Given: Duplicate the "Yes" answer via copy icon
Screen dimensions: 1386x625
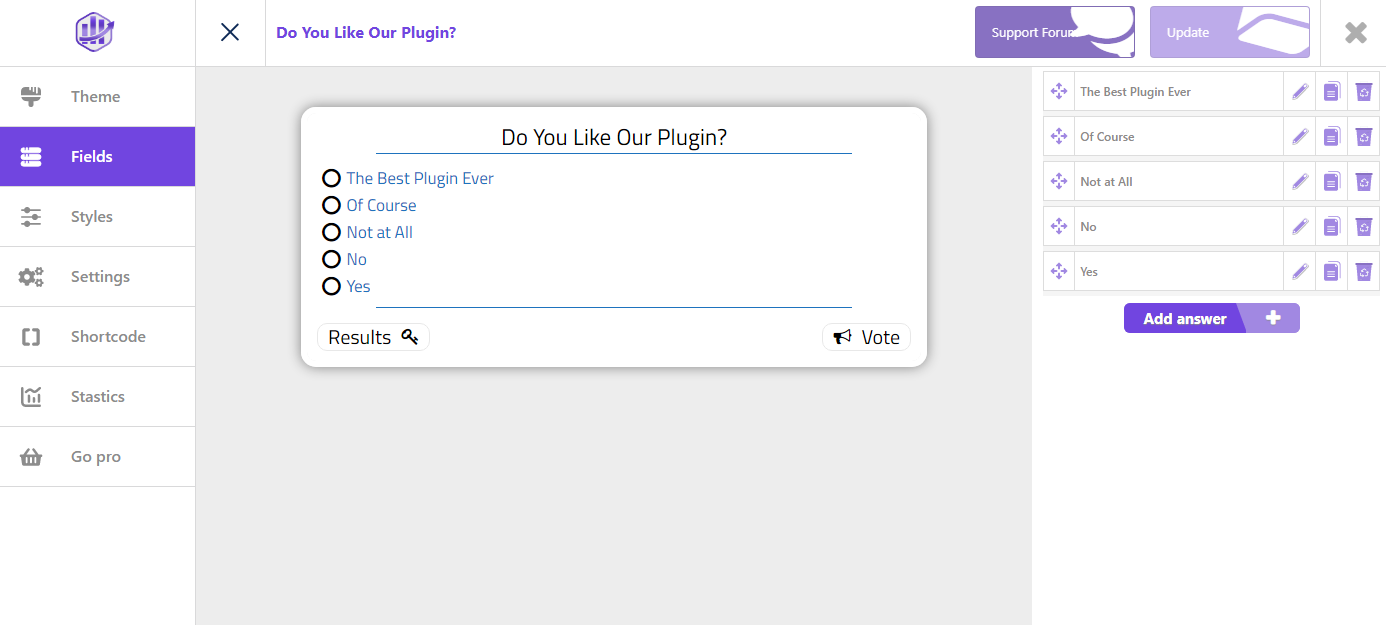Looking at the screenshot, I should (x=1331, y=272).
